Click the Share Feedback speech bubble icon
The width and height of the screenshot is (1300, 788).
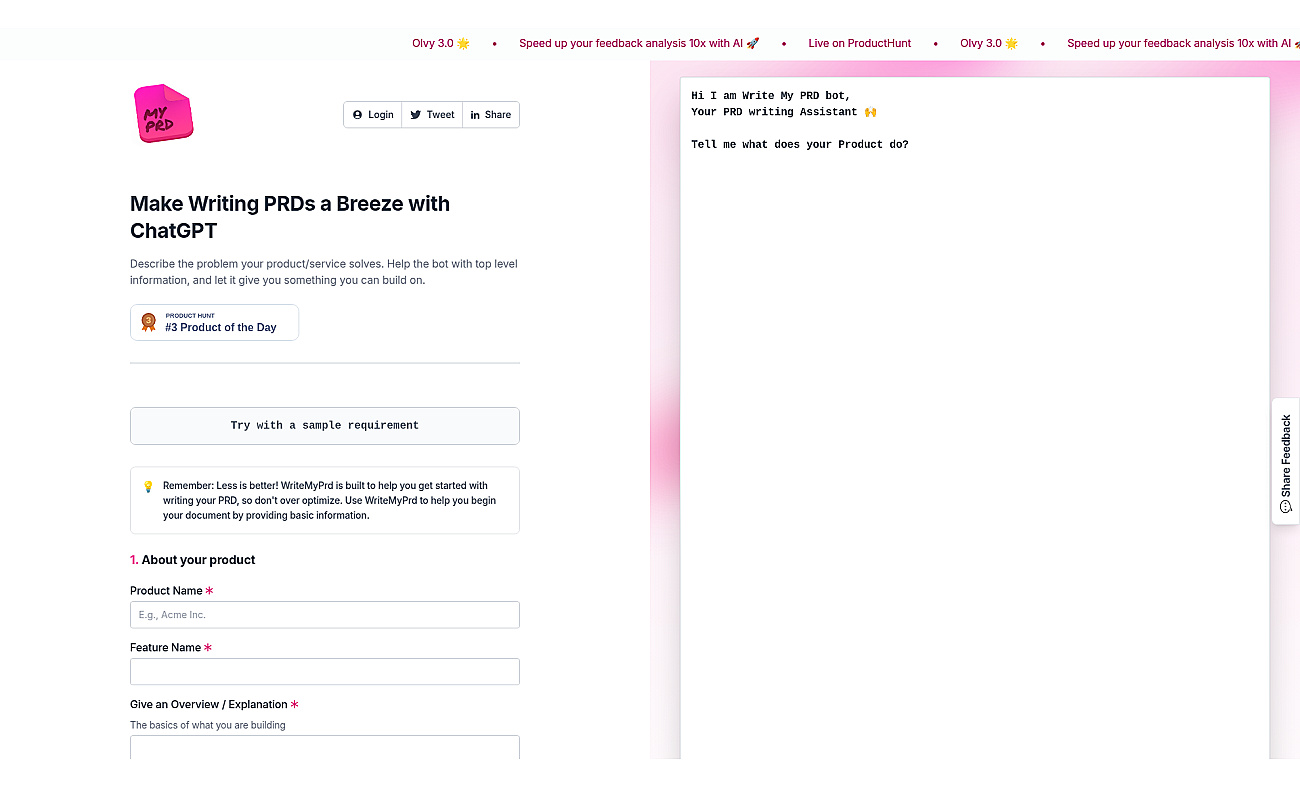[1286, 507]
